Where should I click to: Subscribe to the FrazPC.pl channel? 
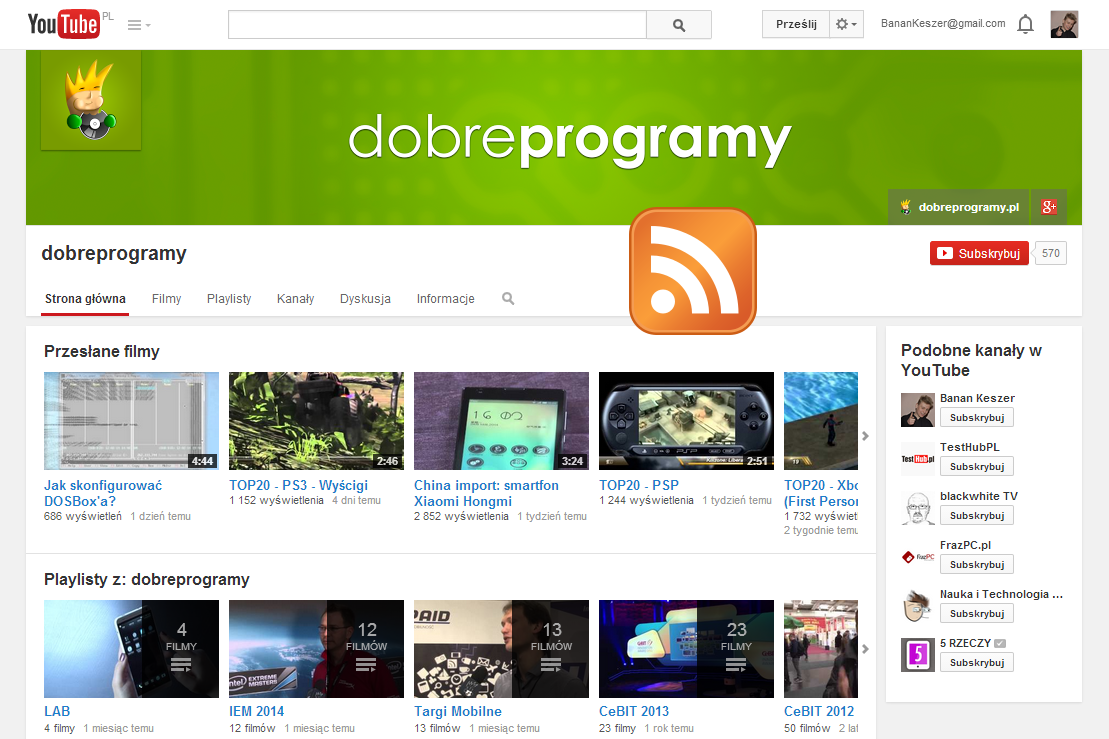tap(977, 564)
